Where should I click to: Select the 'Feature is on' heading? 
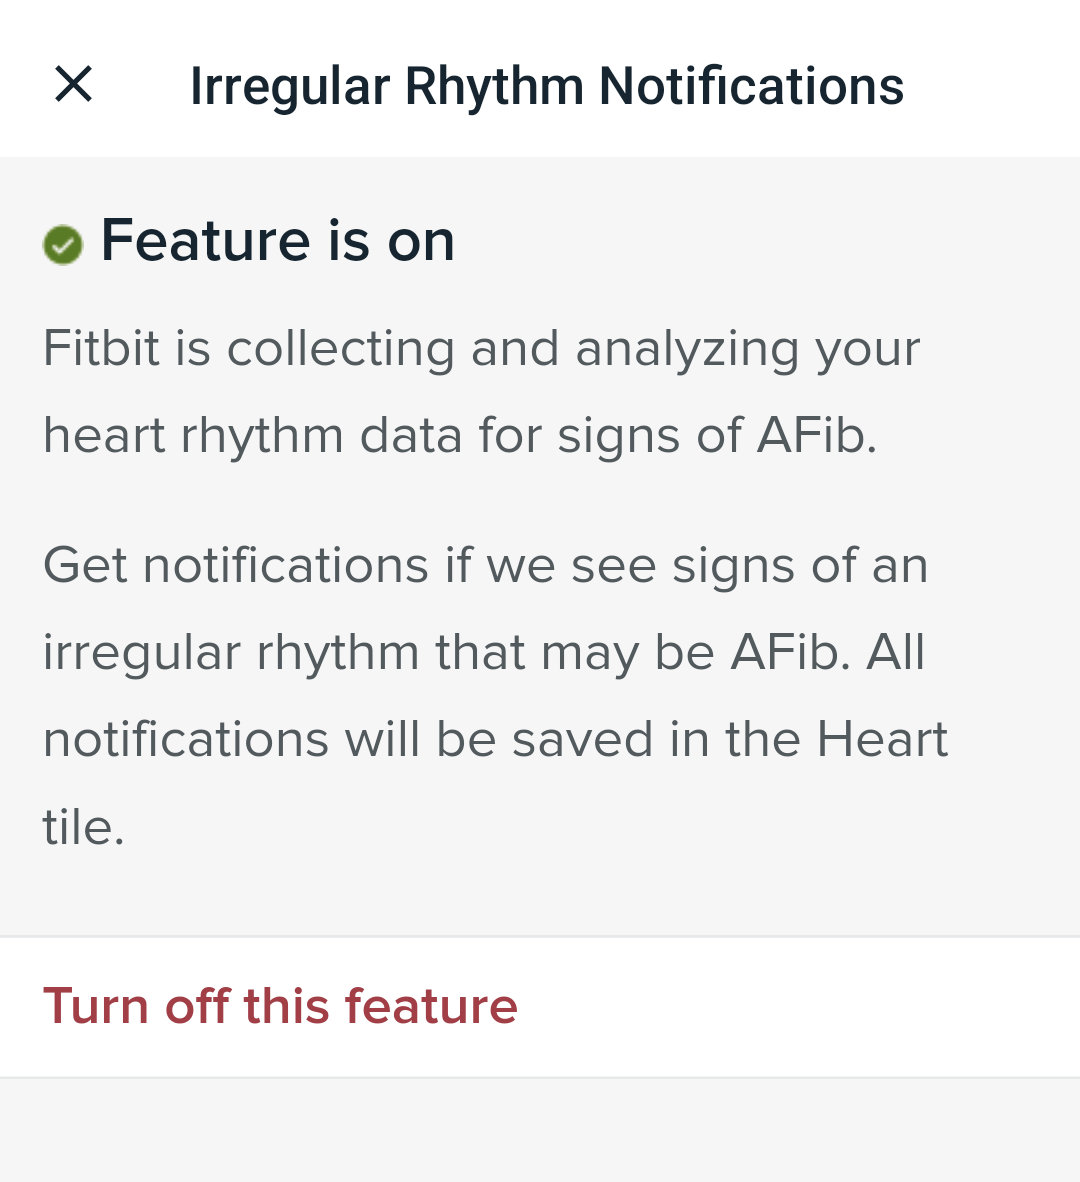tap(277, 241)
